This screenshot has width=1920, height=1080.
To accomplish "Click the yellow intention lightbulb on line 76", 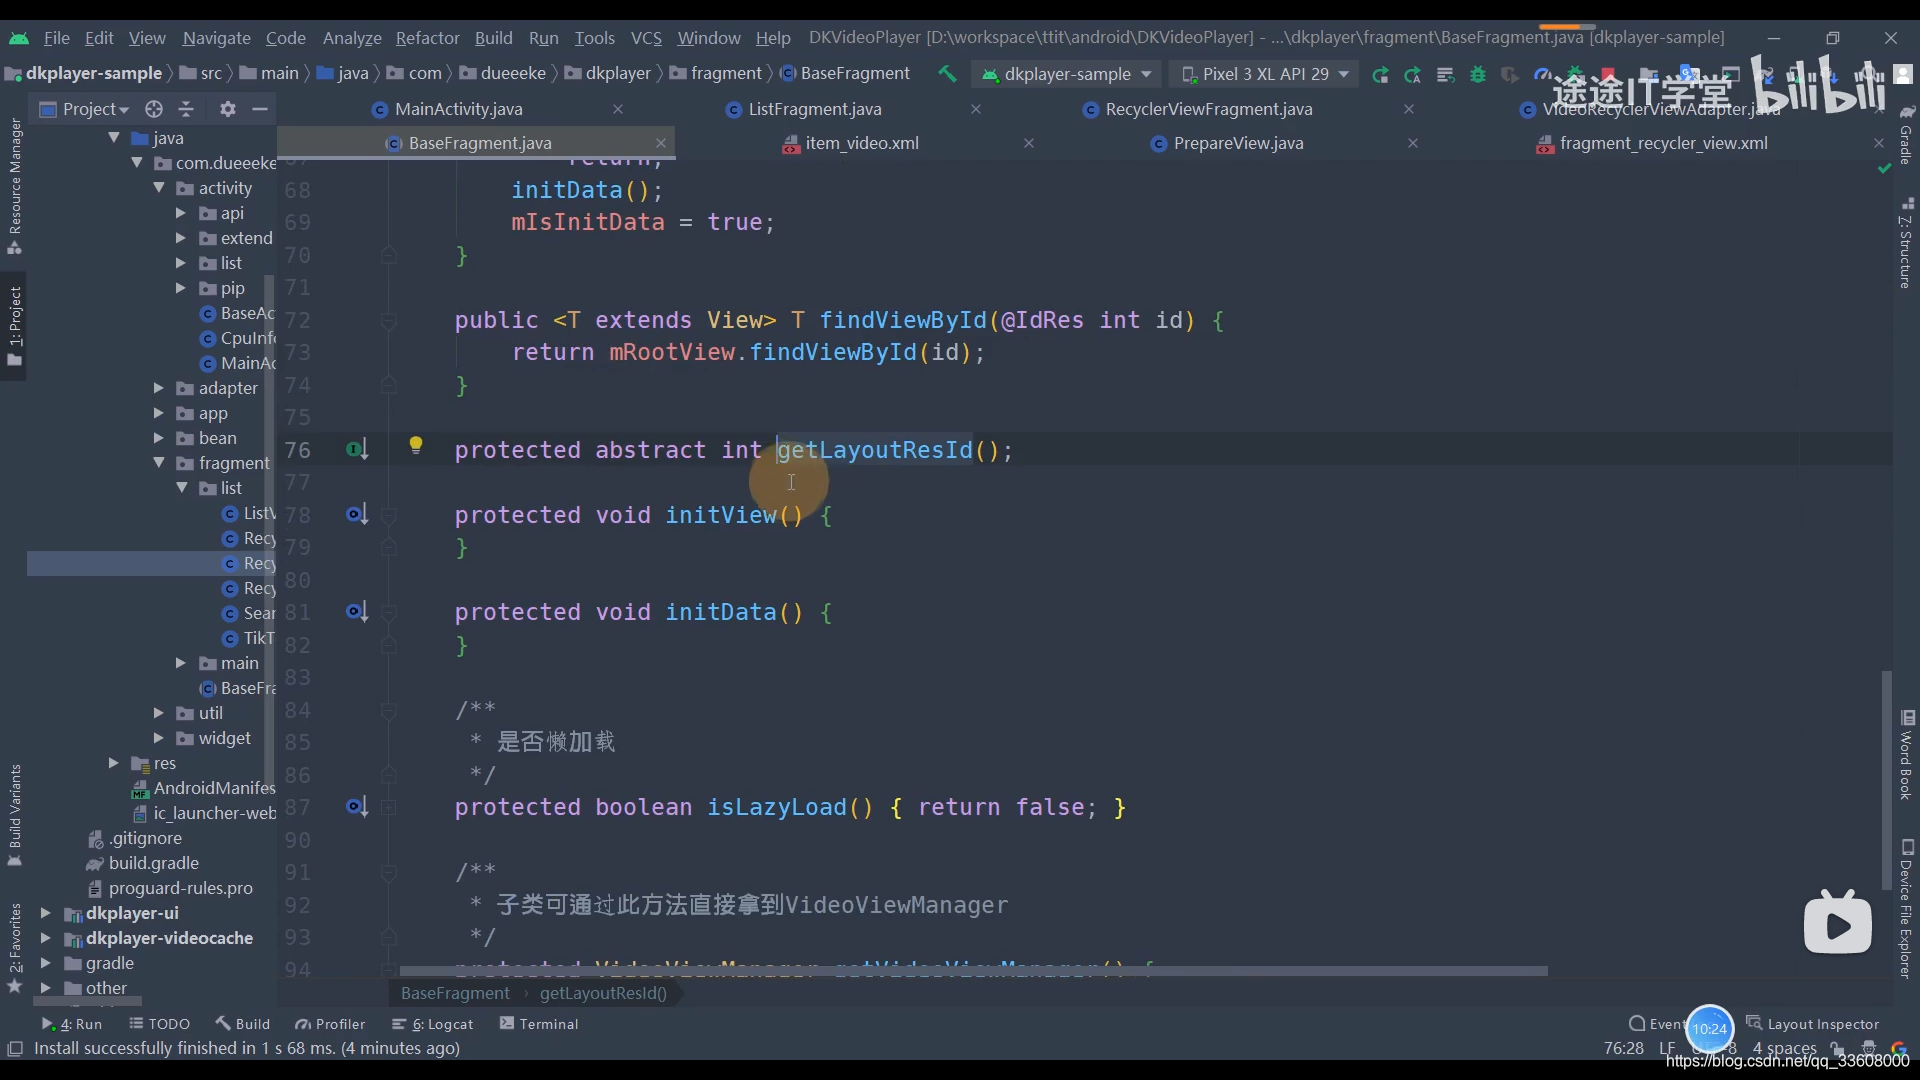I will (416, 446).
